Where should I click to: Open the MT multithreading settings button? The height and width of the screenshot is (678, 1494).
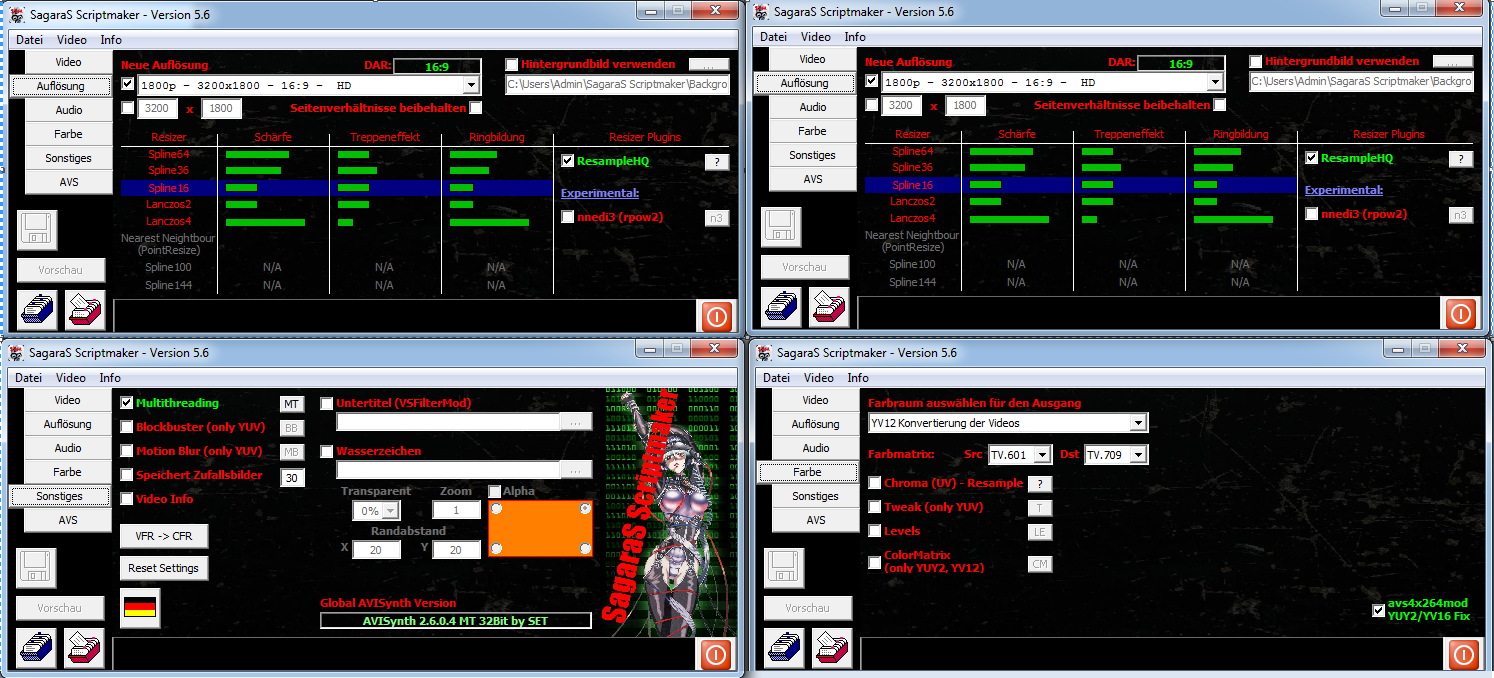click(291, 404)
